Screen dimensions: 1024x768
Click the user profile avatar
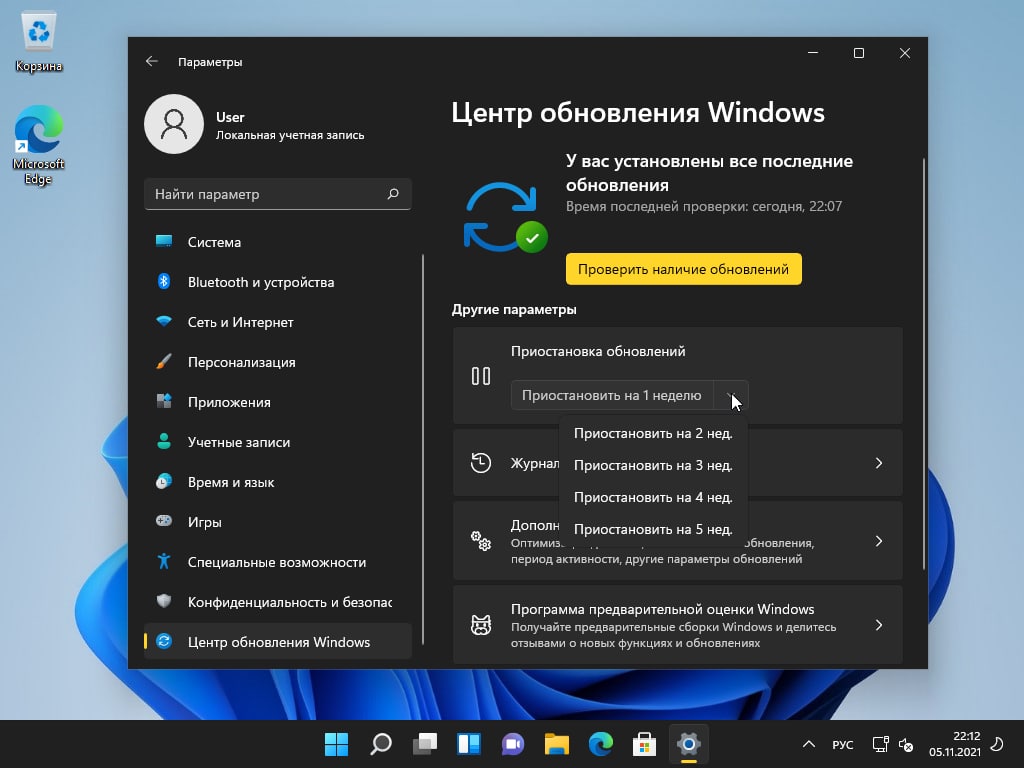tap(174, 125)
